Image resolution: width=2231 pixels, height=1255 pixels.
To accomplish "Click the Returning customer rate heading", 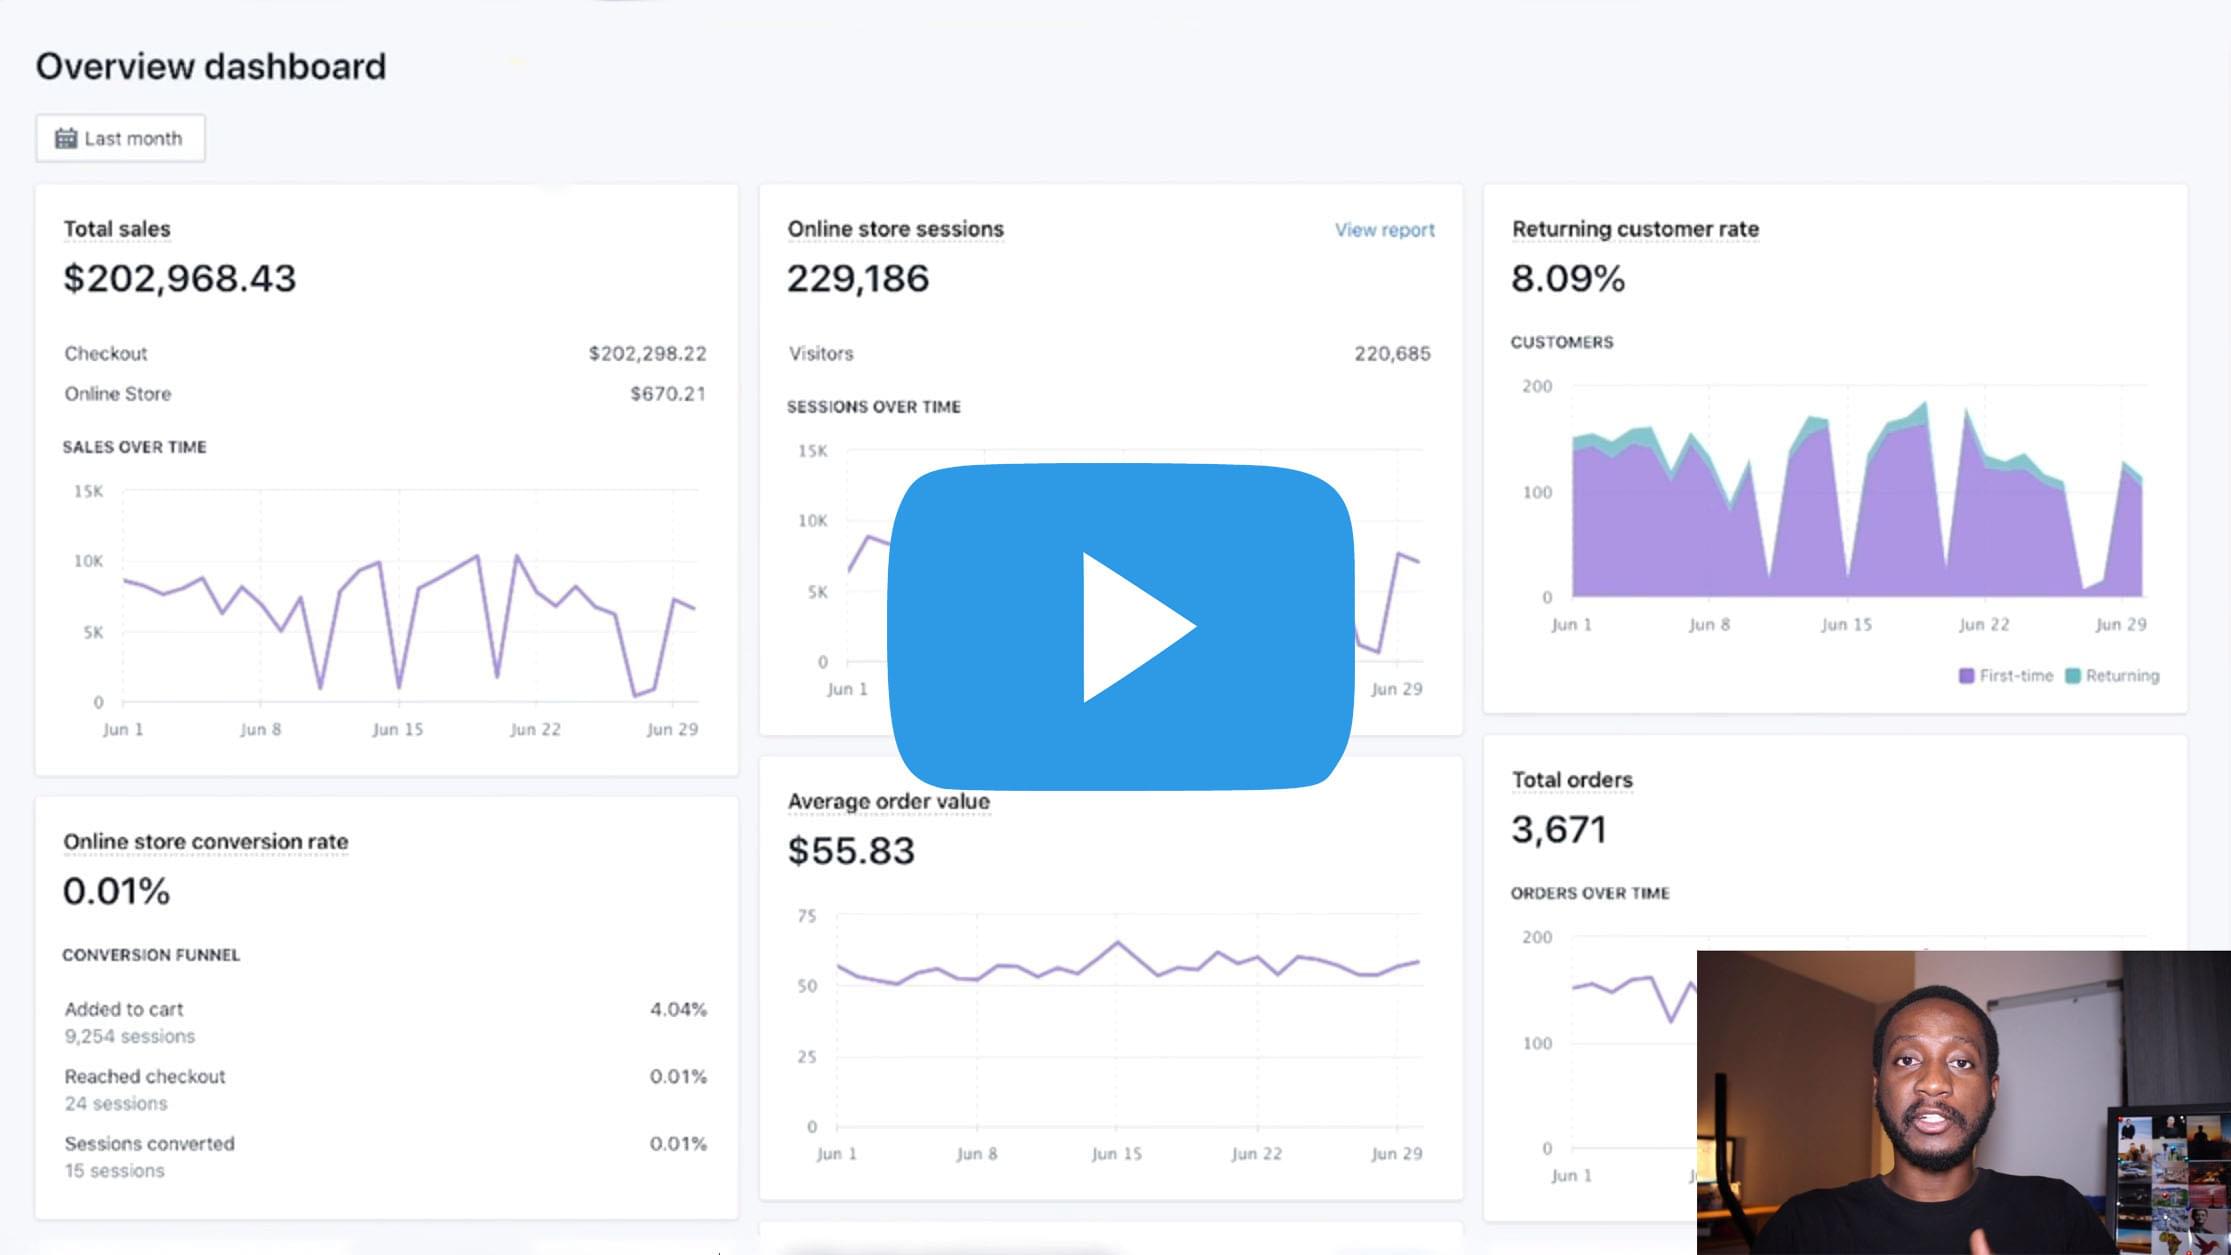I will pos(1635,229).
